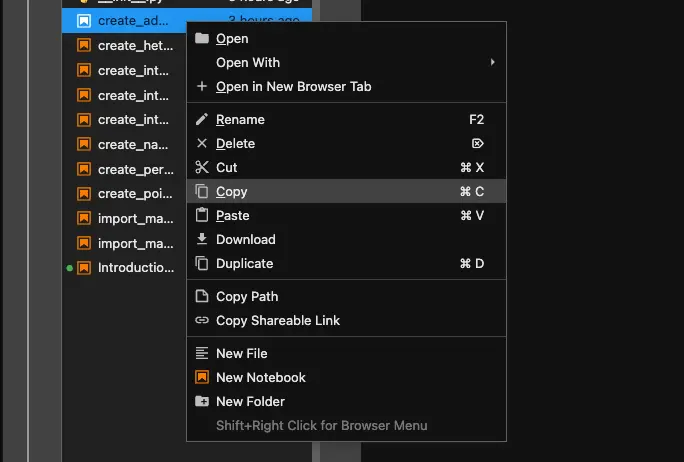This screenshot has height=462, width=684.
Task: Click the pencil icon next to Rename
Action: [202, 120]
